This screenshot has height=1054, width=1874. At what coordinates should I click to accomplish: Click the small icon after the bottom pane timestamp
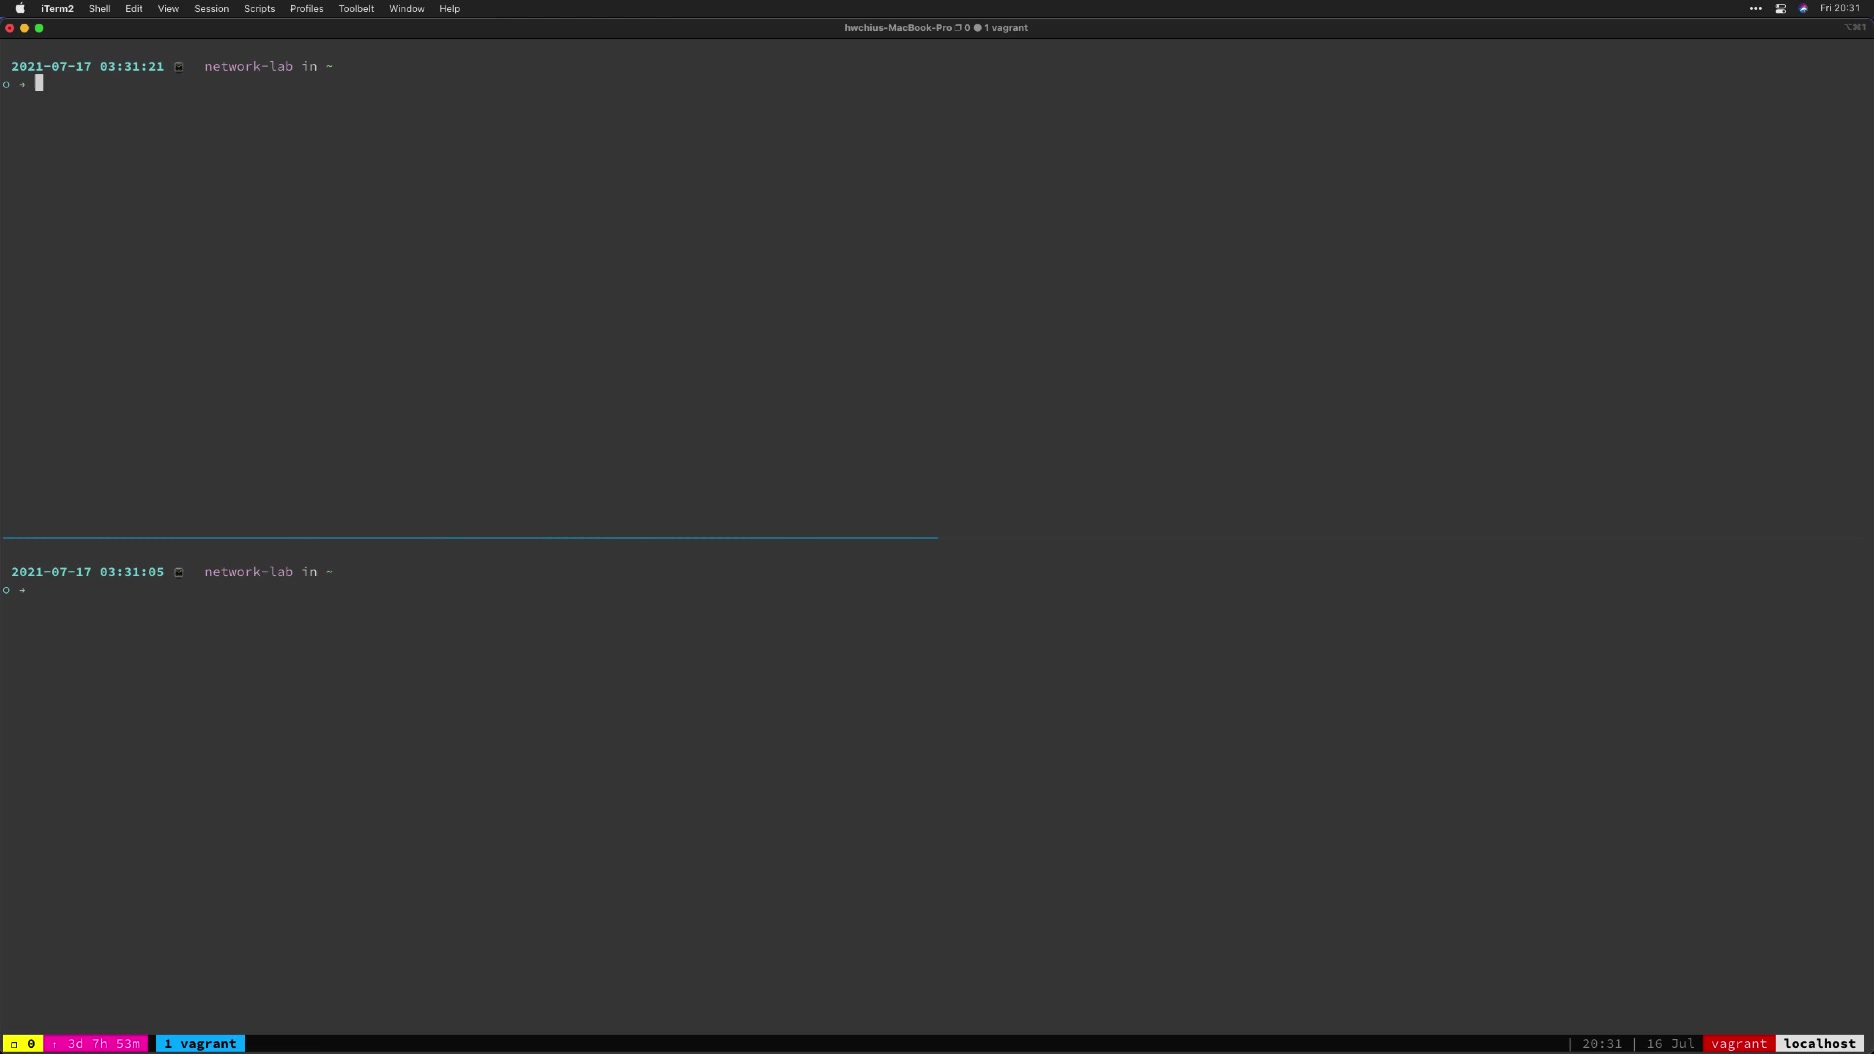tap(179, 572)
